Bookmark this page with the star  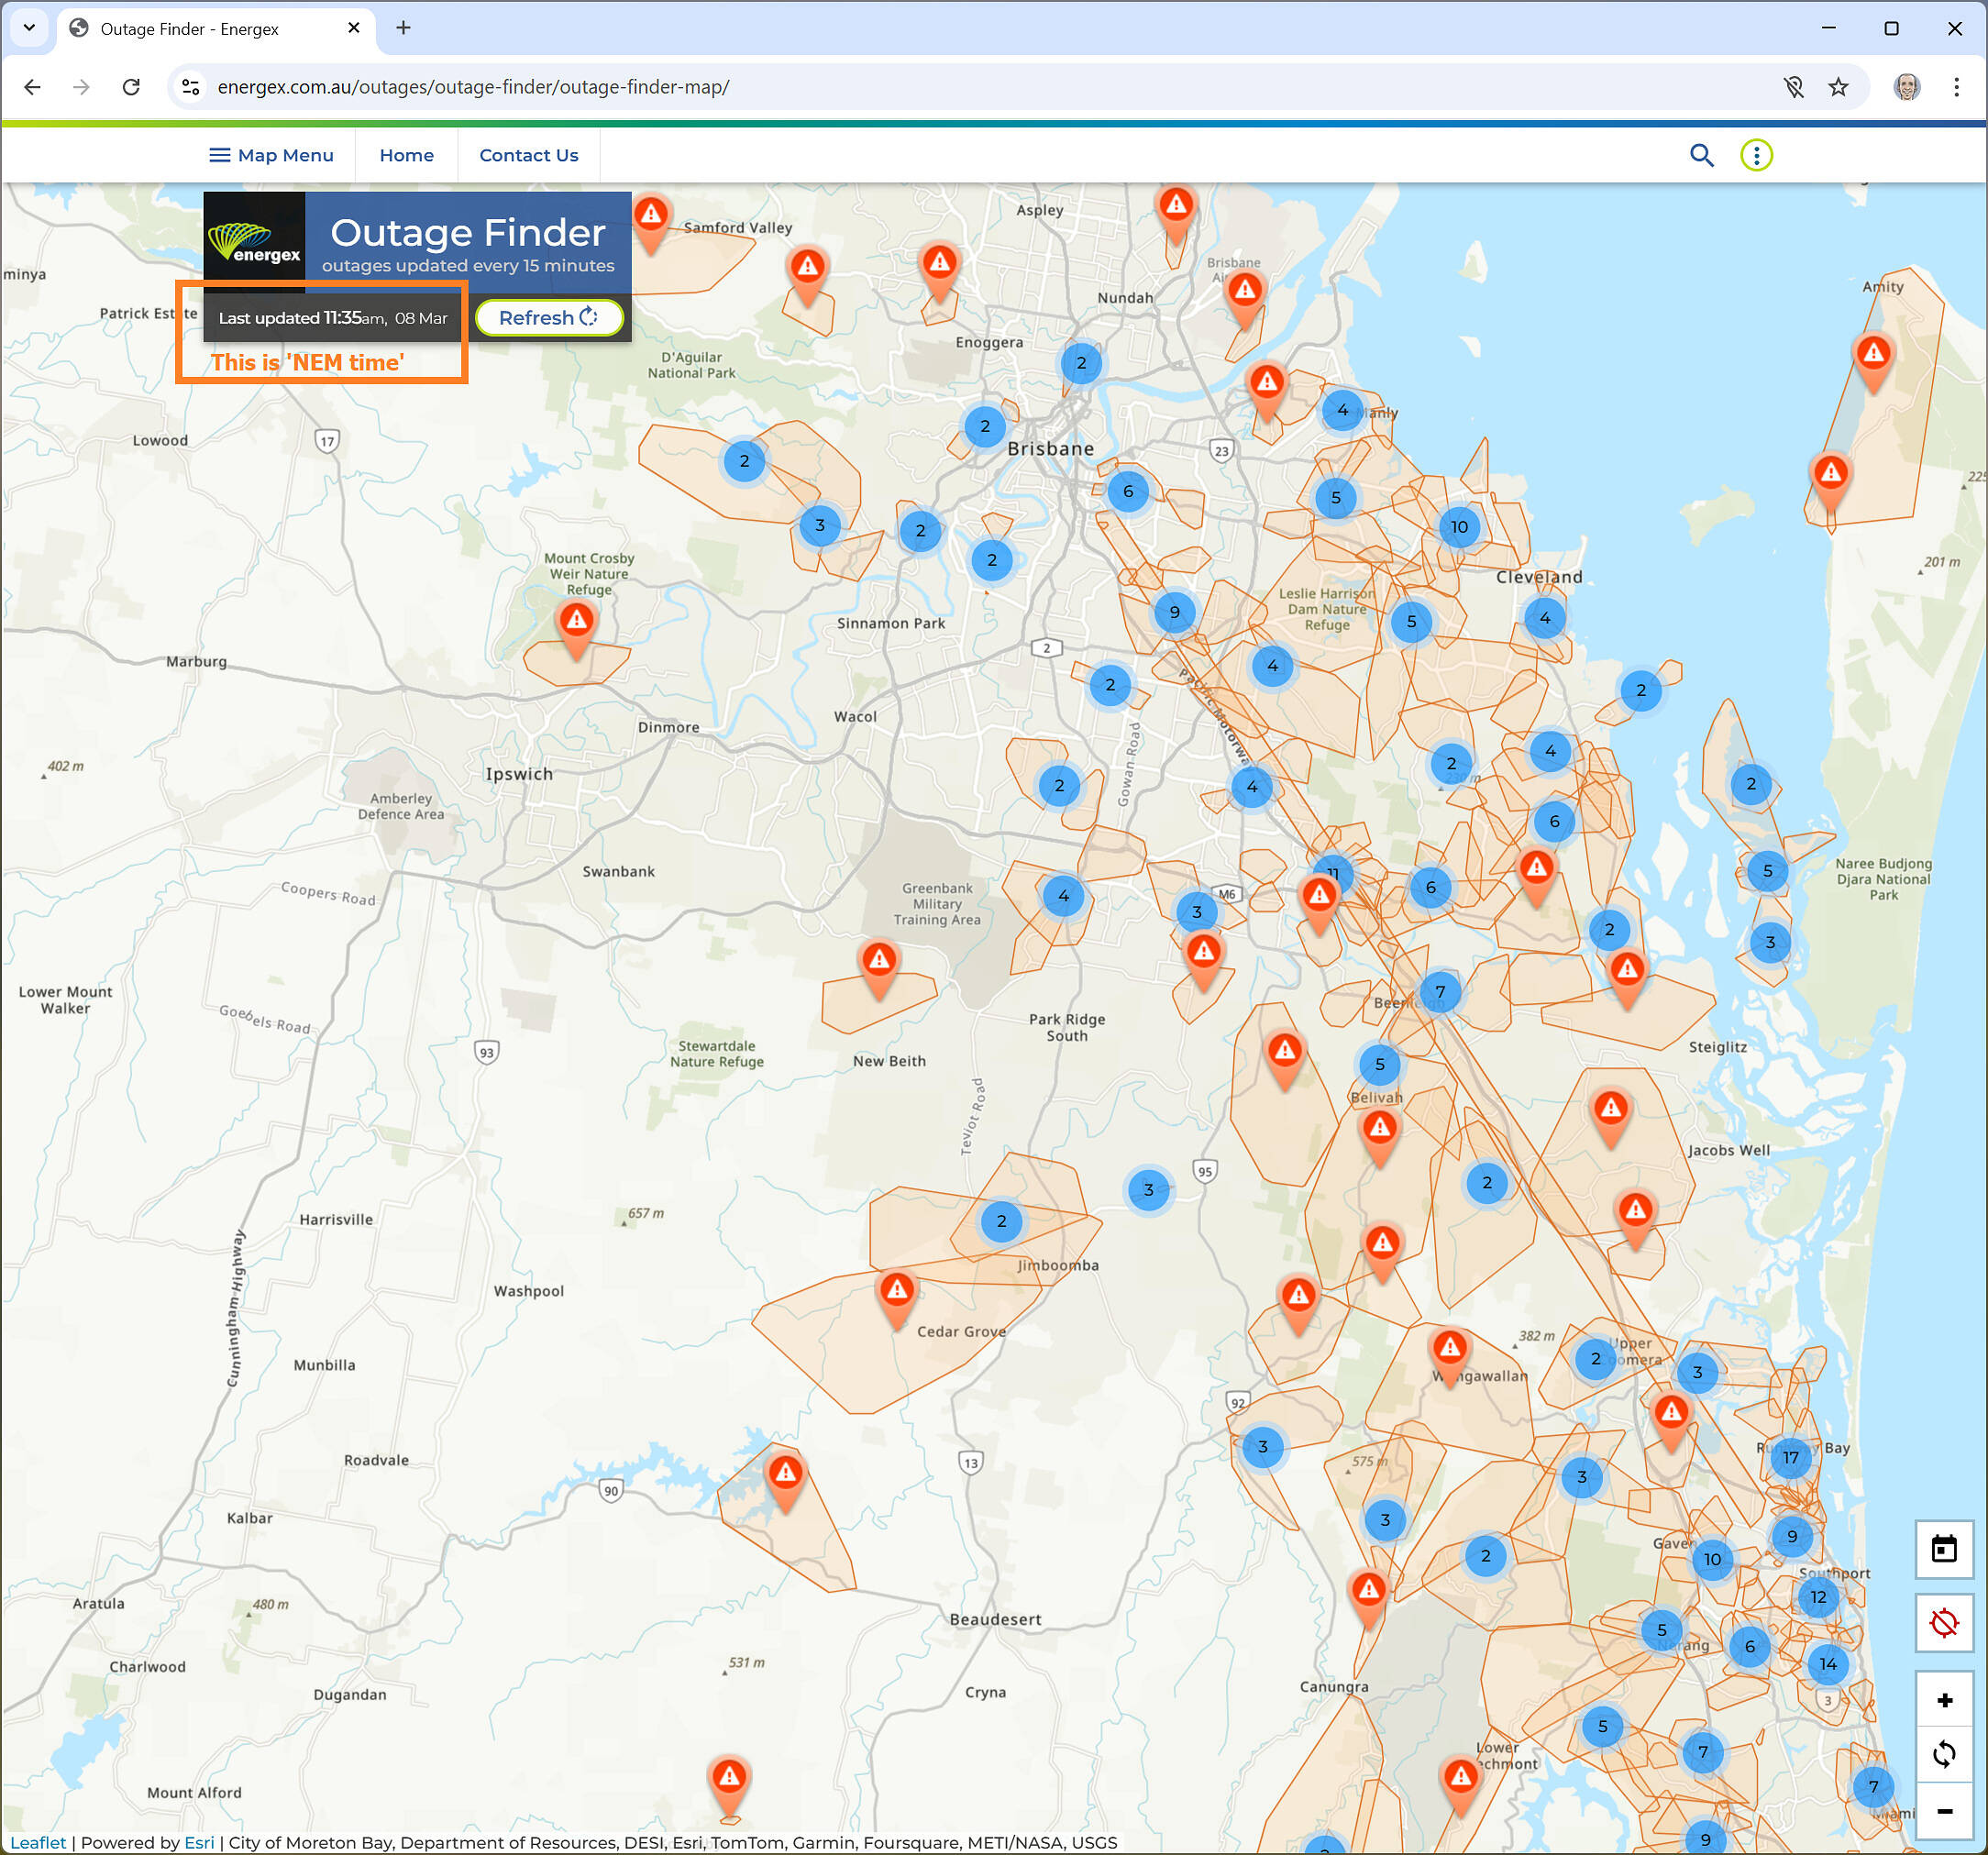1838,87
